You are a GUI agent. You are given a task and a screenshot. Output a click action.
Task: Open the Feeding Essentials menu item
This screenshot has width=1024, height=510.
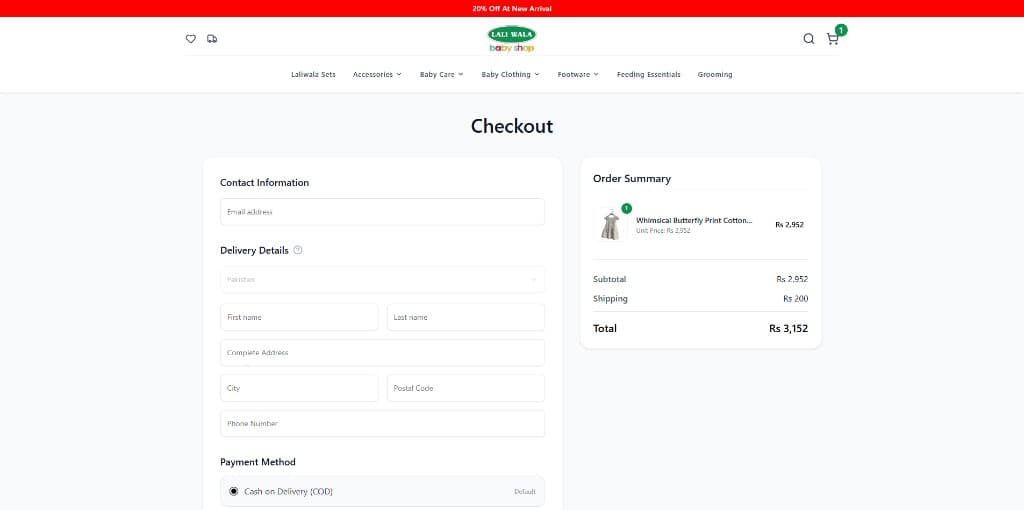click(x=648, y=74)
